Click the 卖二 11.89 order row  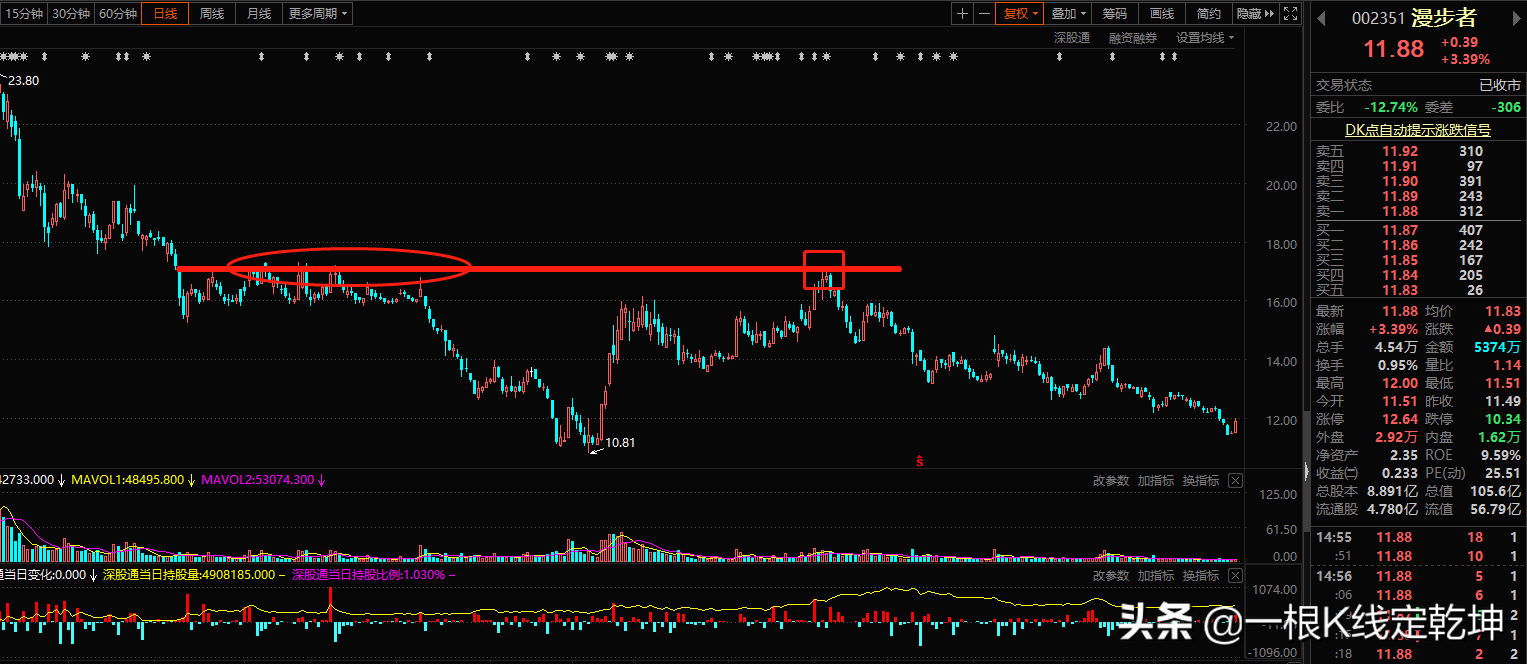point(1417,196)
